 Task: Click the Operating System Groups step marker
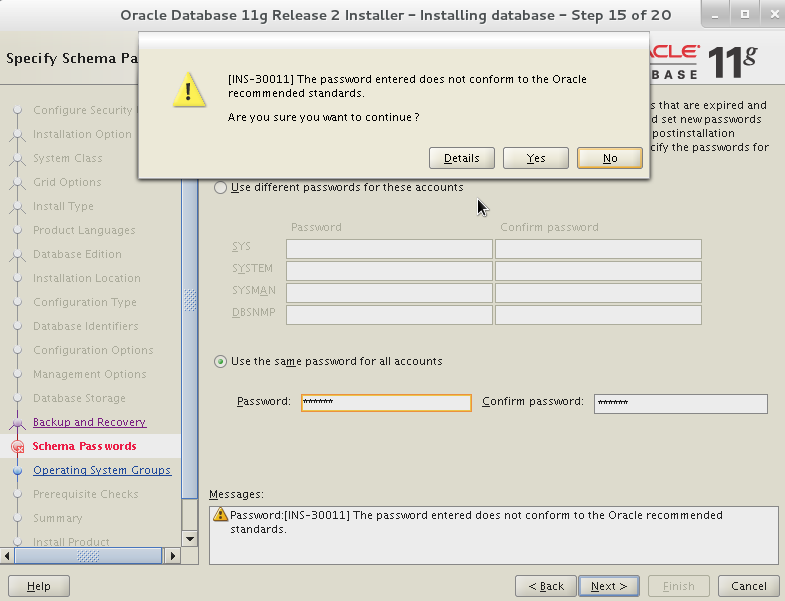click(18, 470)
